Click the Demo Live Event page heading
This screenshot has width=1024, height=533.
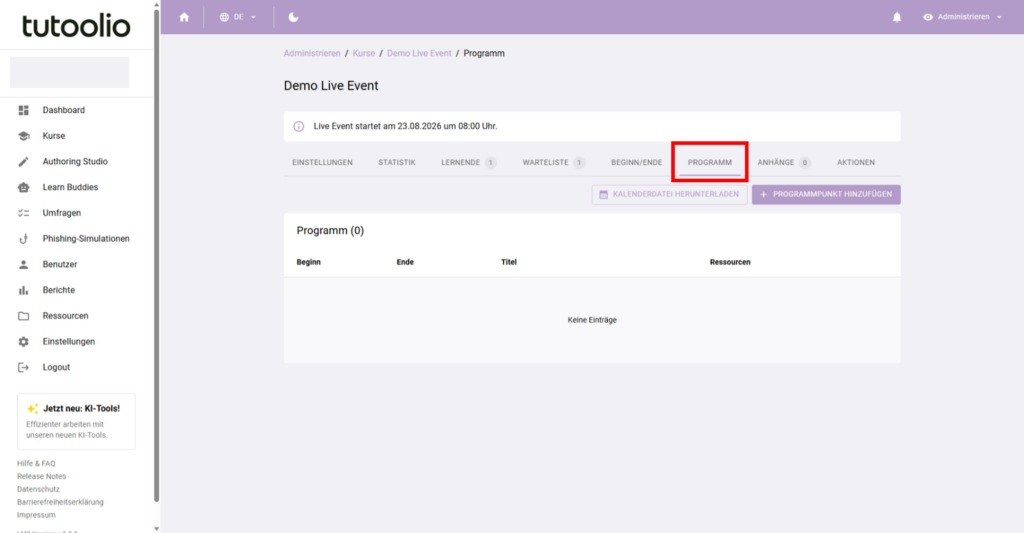(330, 86)
